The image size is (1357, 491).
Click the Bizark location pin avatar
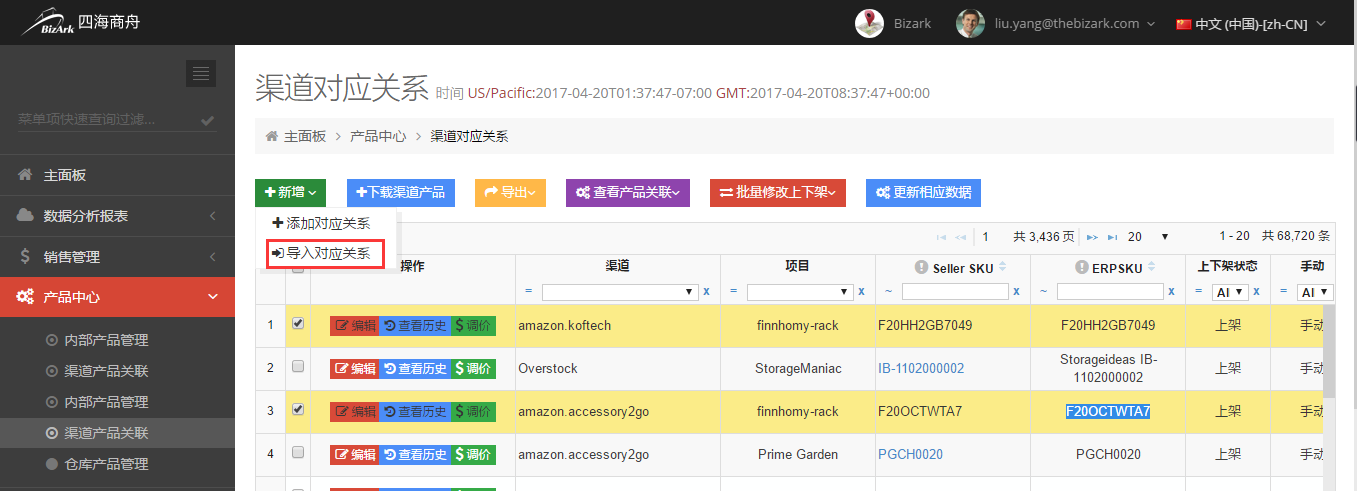(x=869, y=23)
